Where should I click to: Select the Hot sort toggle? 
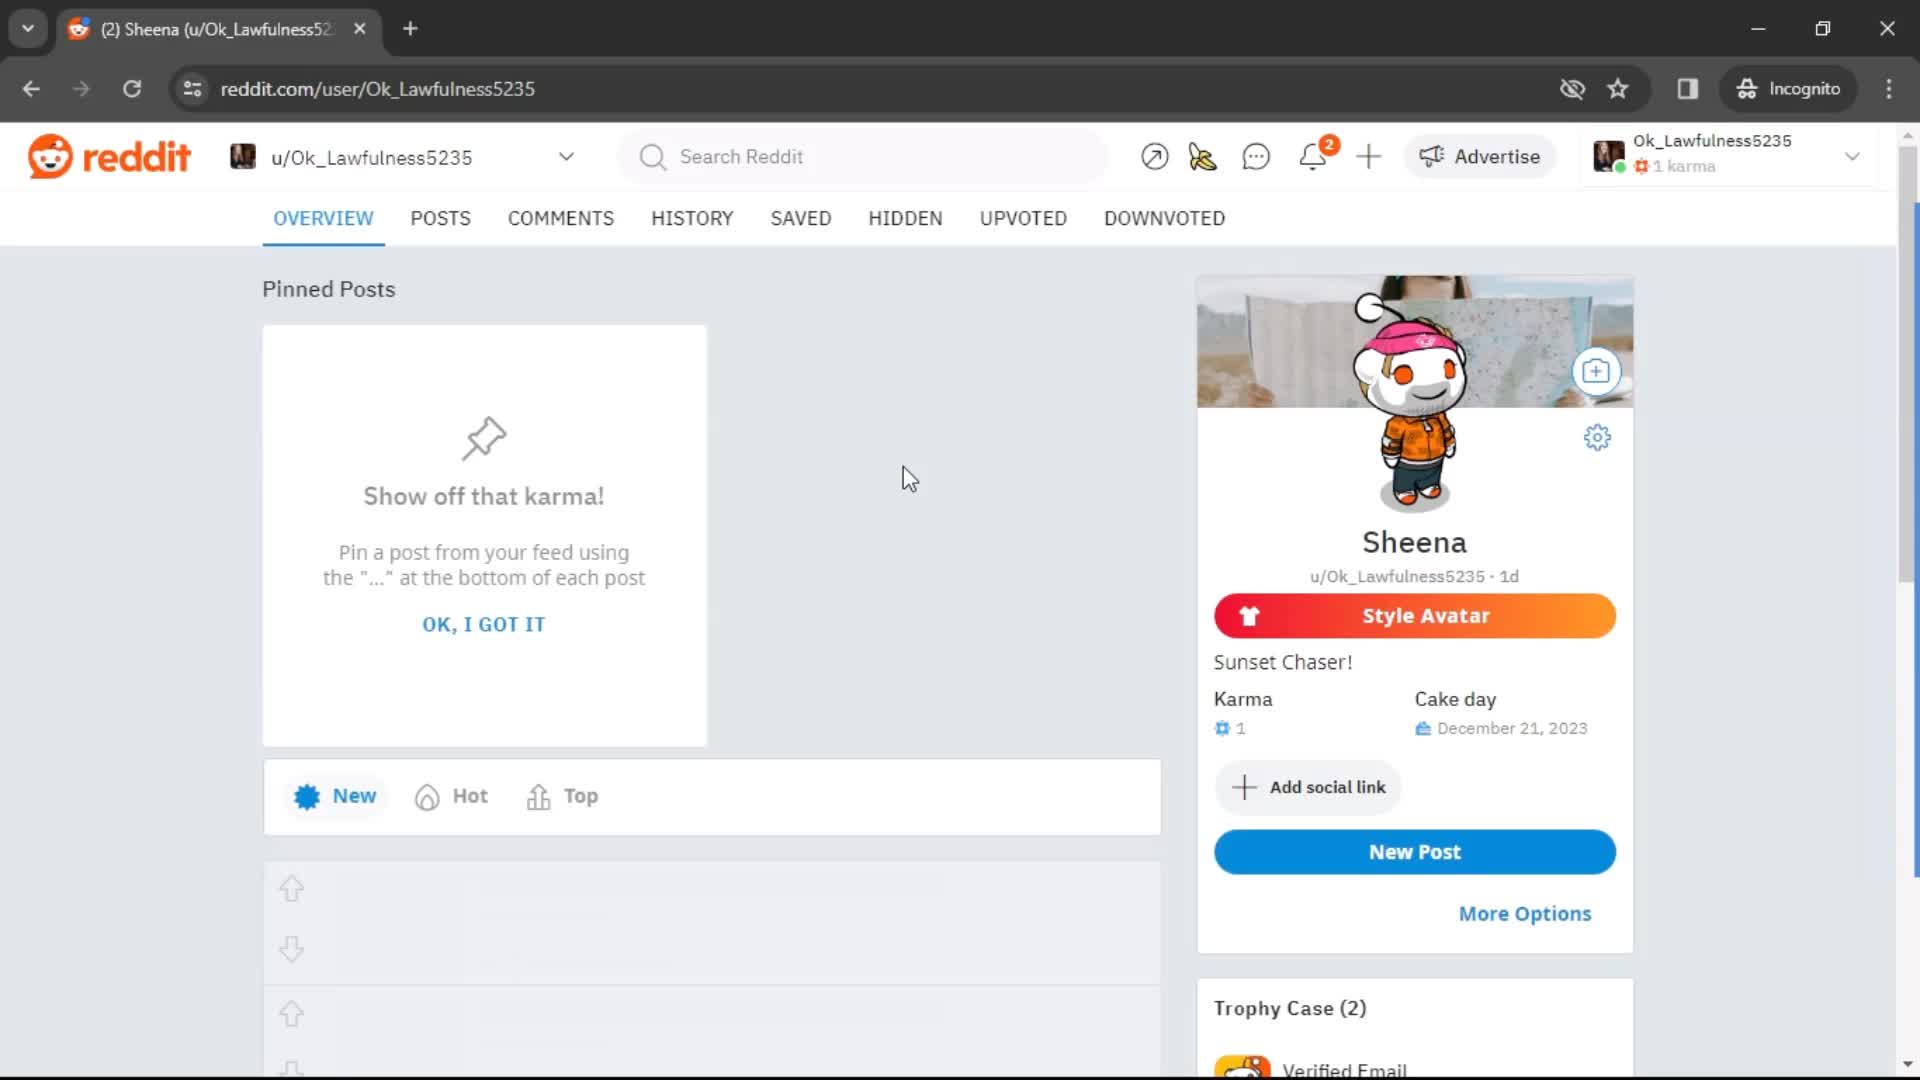452,795
